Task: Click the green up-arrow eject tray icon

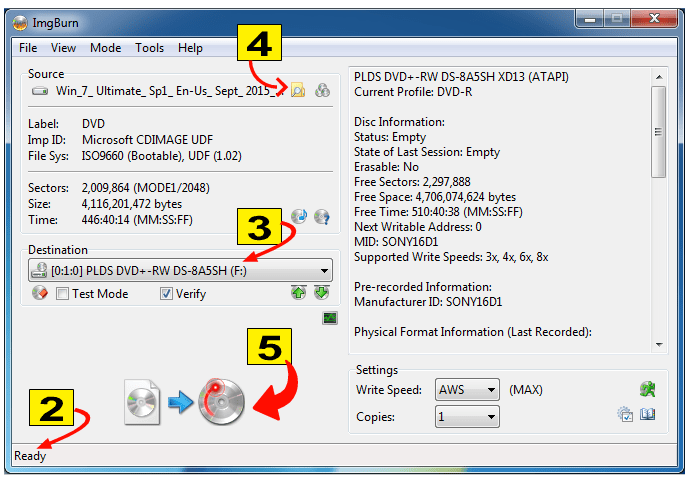Action: pos(299,293)
